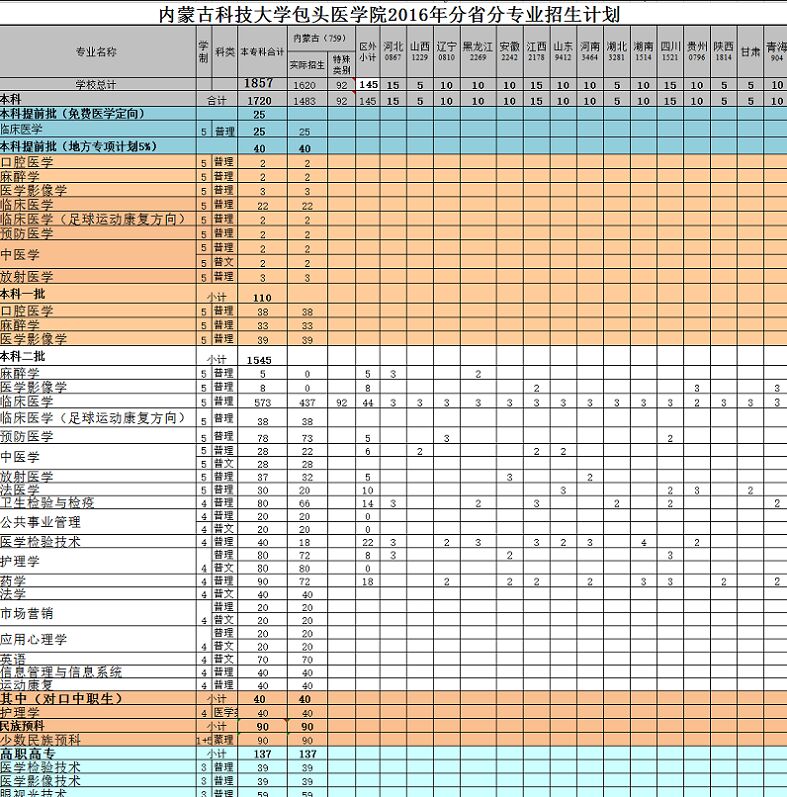Select the title cell 内蒙古科技大学包头医学院2016年分省分专业招生计划
Screen dimensions: 787x797
[389, 15]
